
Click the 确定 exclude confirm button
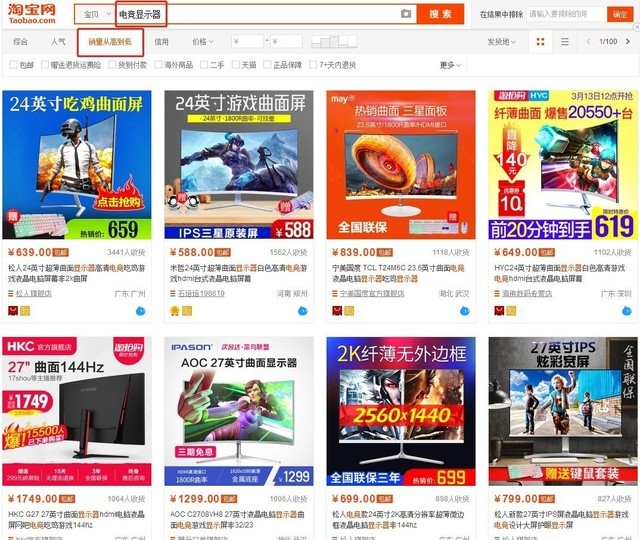point(620,14)
